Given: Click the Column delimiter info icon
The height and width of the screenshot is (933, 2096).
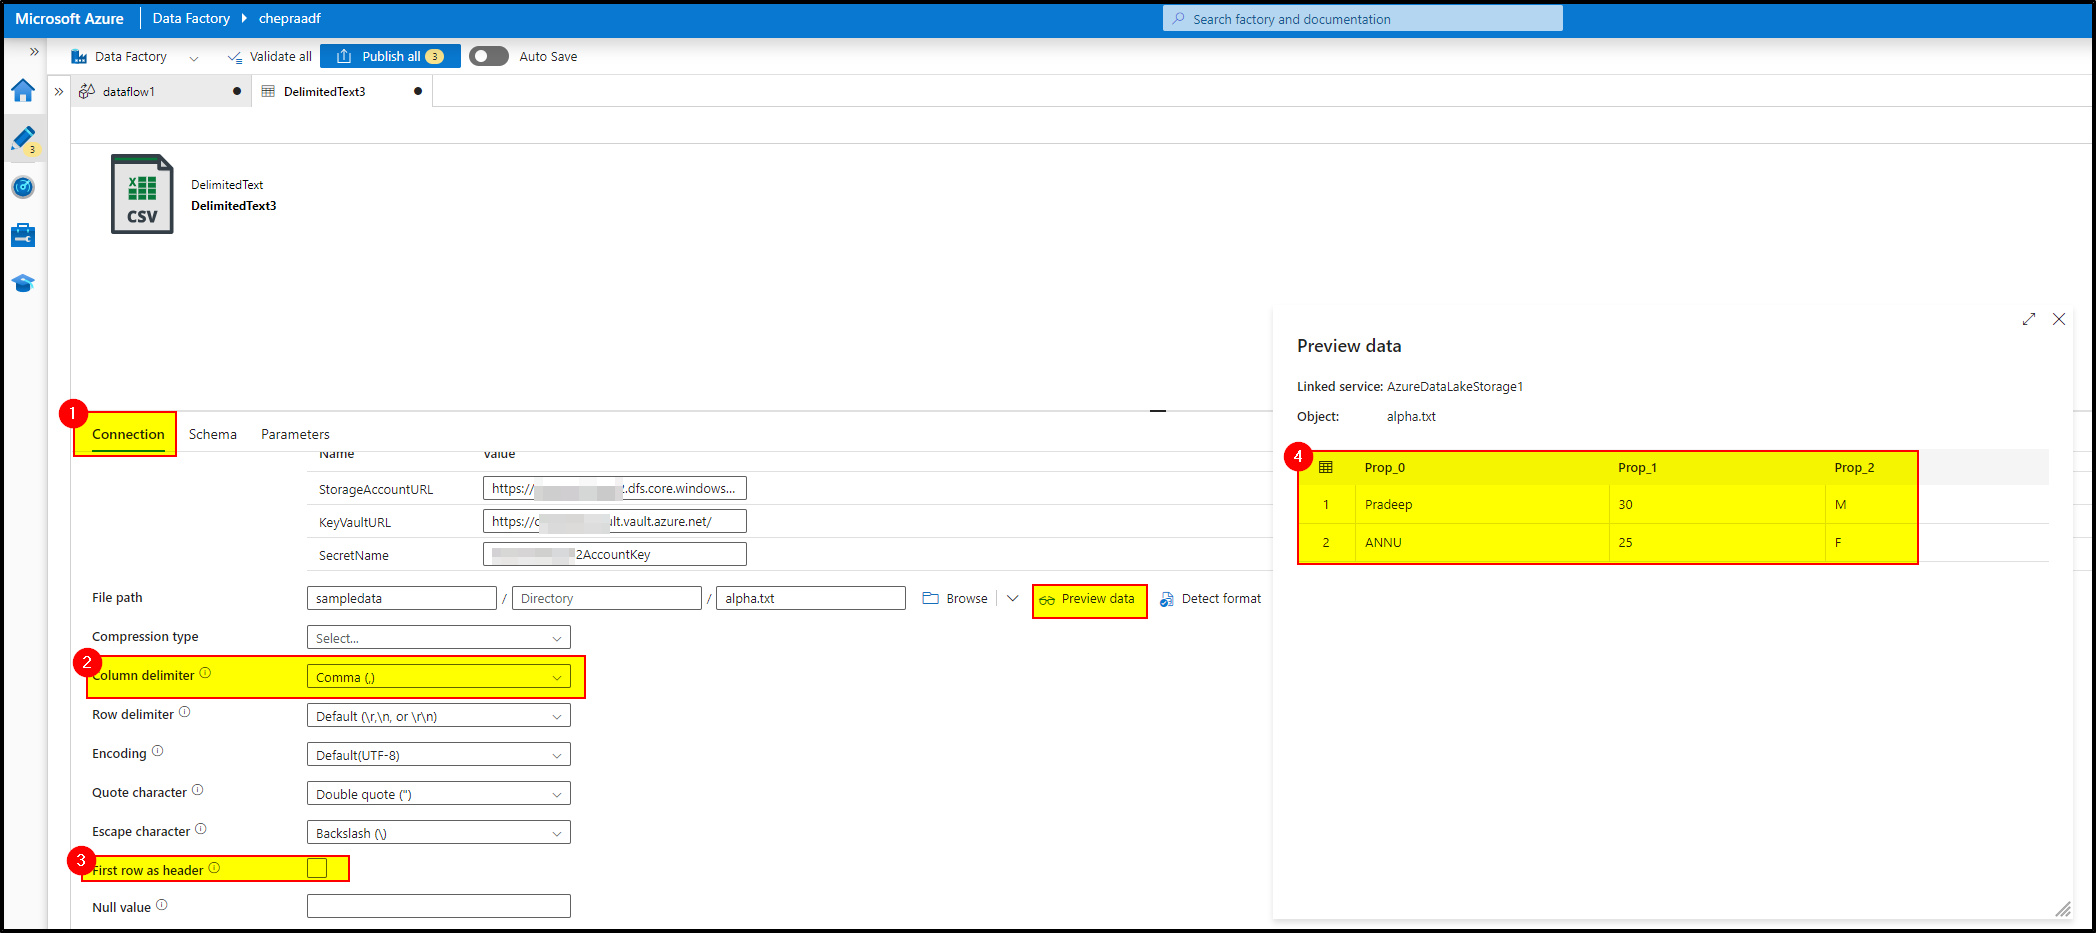Looking at the screenshot, I should pyautogui.click(x=205, y=673).
